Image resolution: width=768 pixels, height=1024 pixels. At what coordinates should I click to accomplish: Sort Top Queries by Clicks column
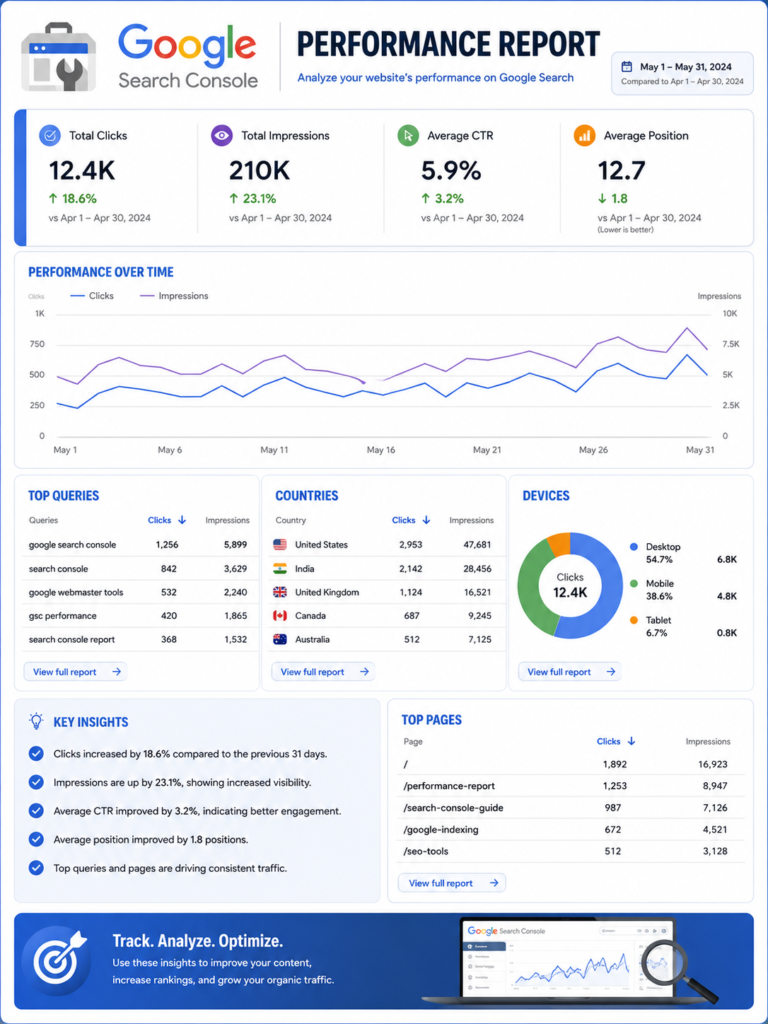(x=167, y=520)
